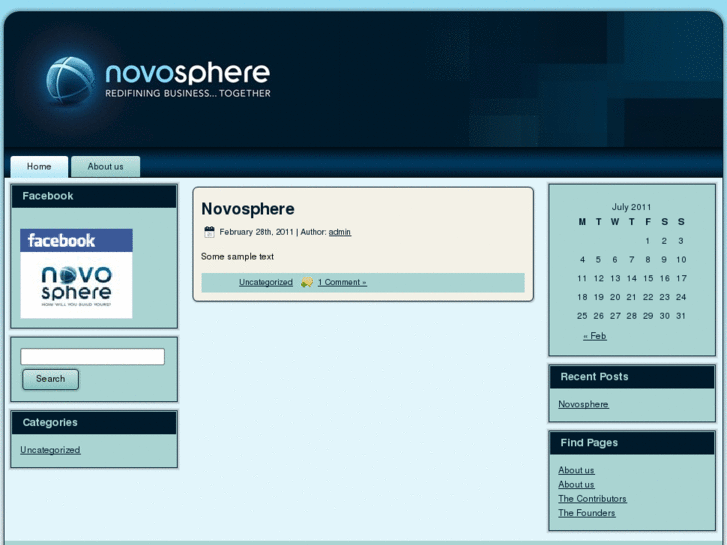The width and height of the screenshot is (727, 545).
Task: Click the Recent Posts widget heading
Action: tap(594, 377)
